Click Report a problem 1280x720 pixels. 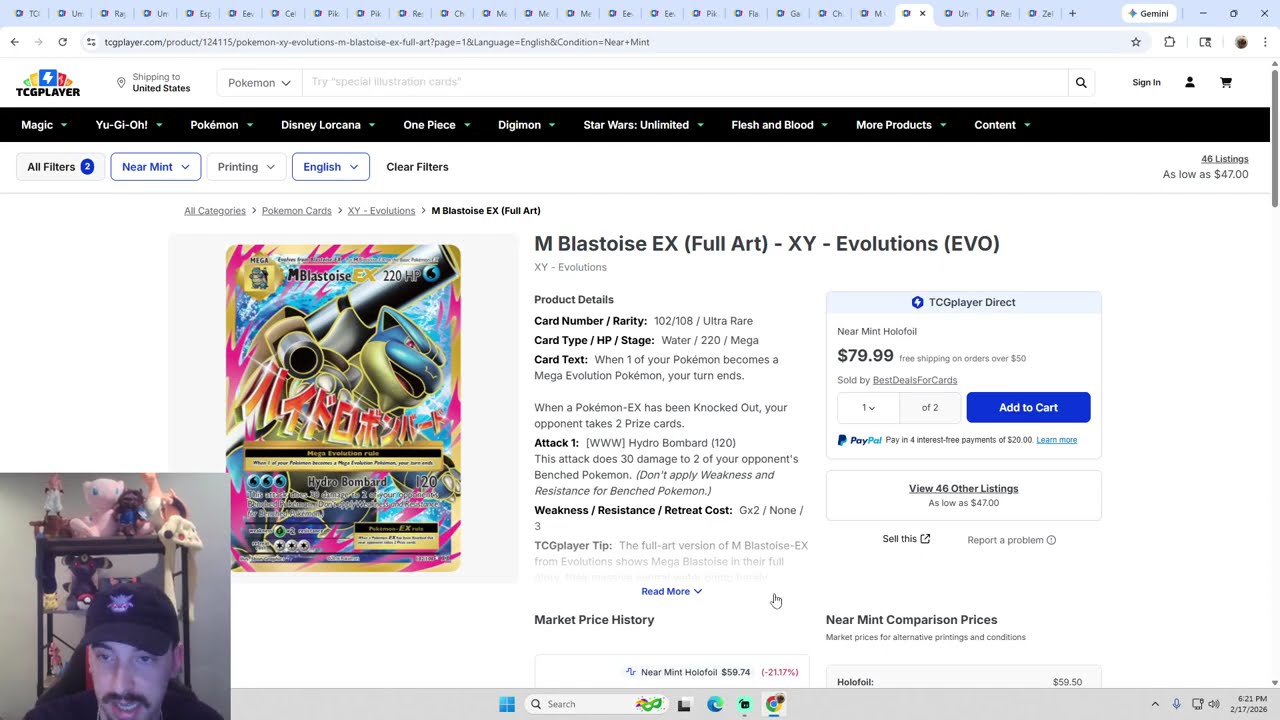click(1011, 540)
